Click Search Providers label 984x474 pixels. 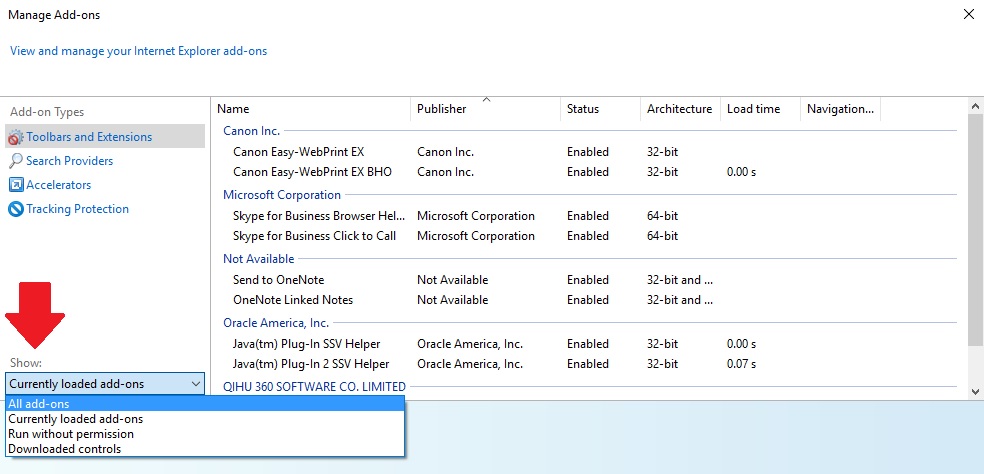70,161
